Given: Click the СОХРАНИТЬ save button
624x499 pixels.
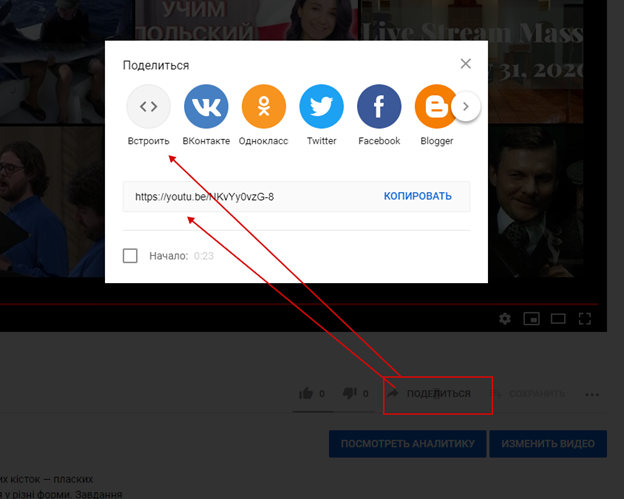Looking at the screenshot, I should point(528,394).
